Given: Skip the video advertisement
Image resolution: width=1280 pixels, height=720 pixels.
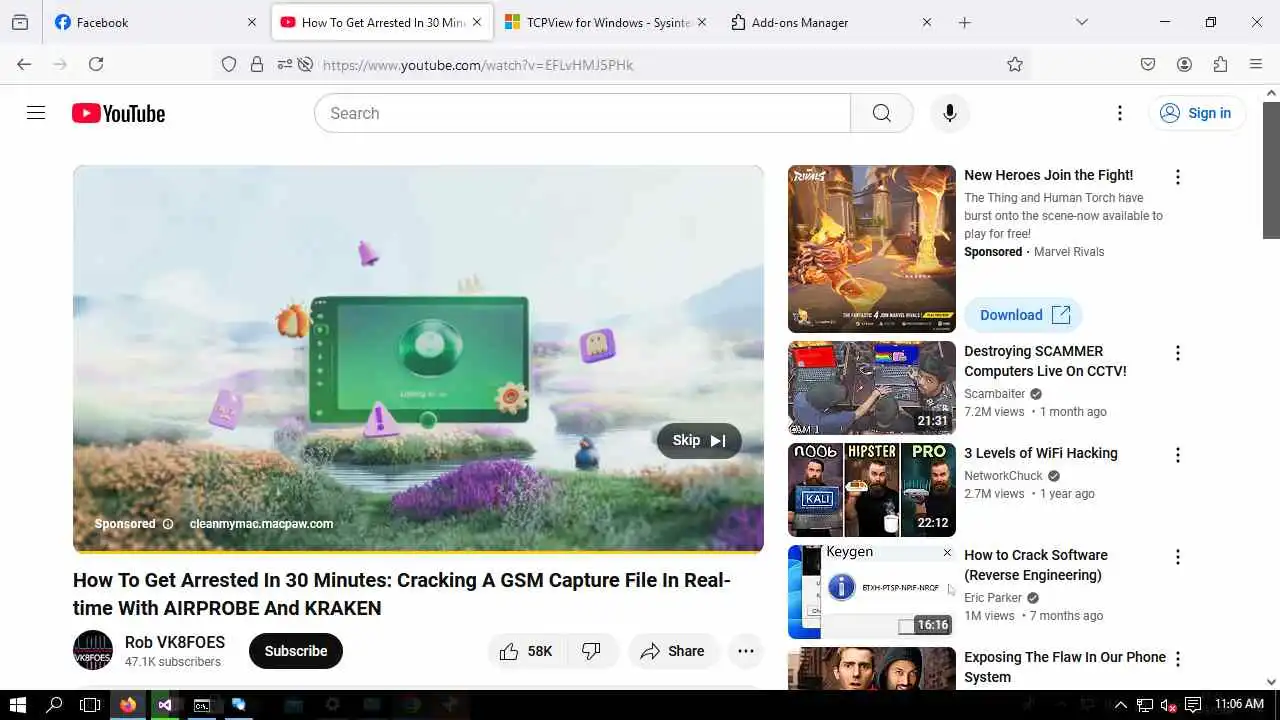Looking at the screenshot, I should click(x=699, y=440).
